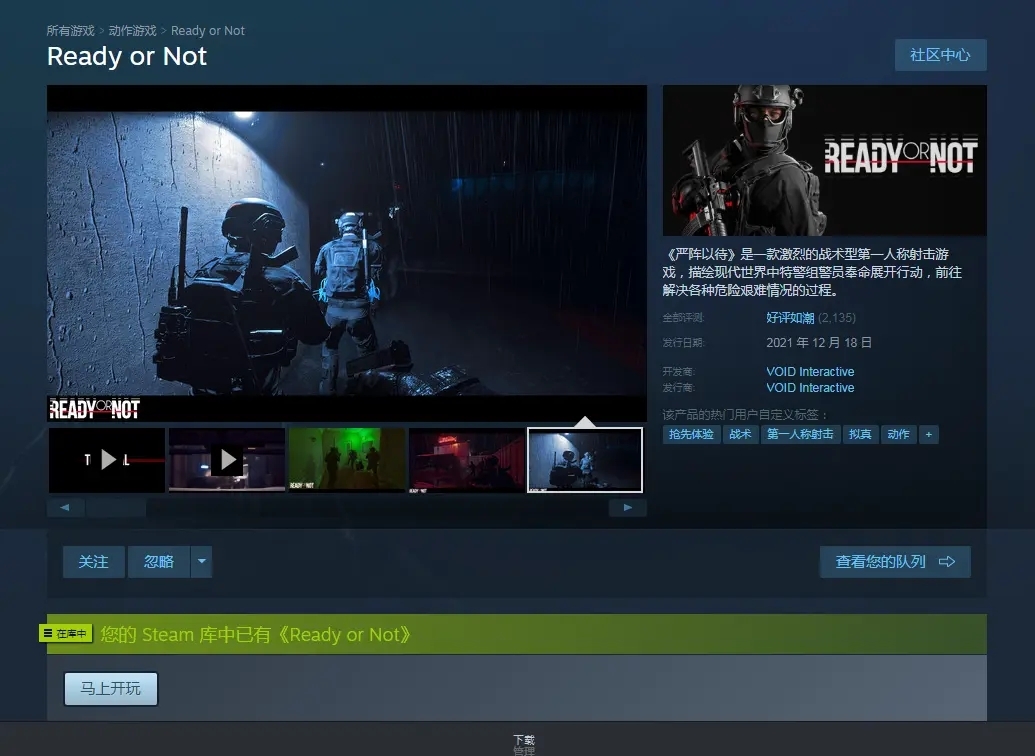Open the 动作游戏 breadcrumb link
This screenshot has width=1035, height=756.
133,31
